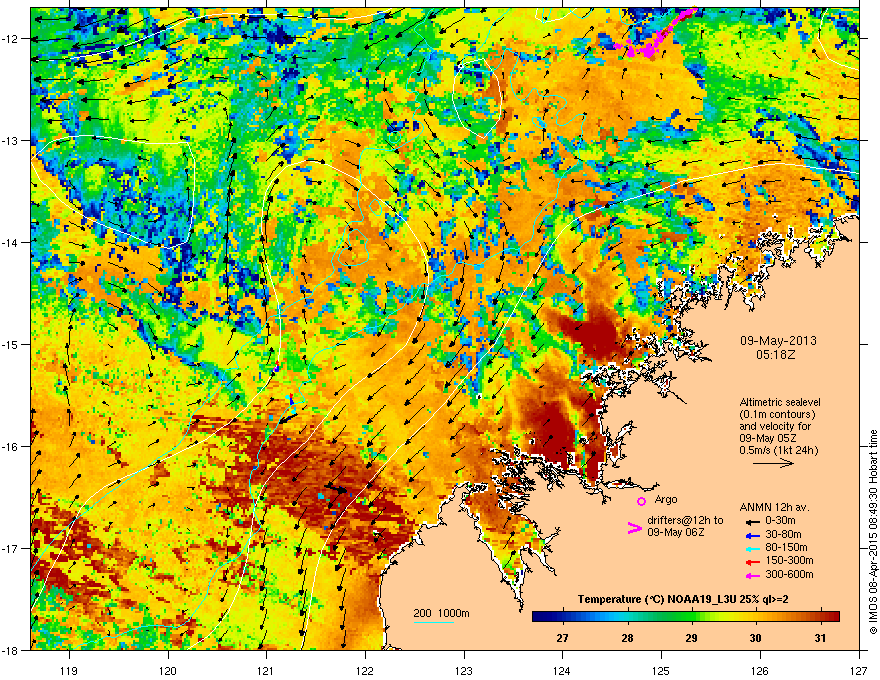Click the 300-600m depth label
The image size is (880, 680).
[x=789, y=574]
